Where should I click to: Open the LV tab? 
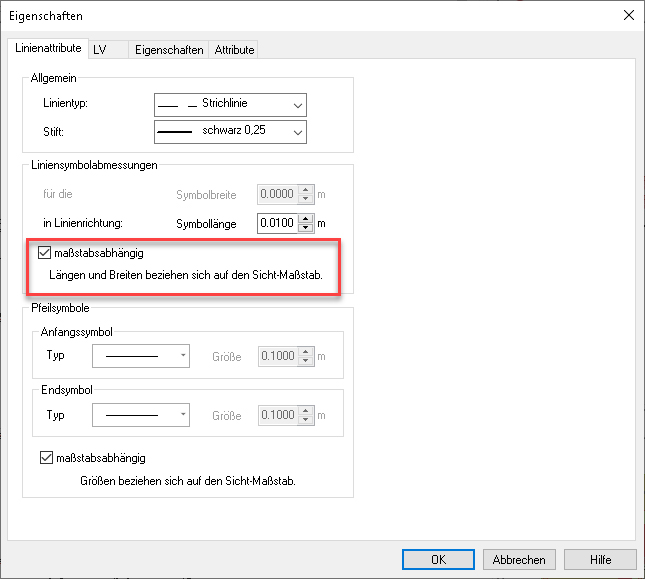(x=108, y=50)
